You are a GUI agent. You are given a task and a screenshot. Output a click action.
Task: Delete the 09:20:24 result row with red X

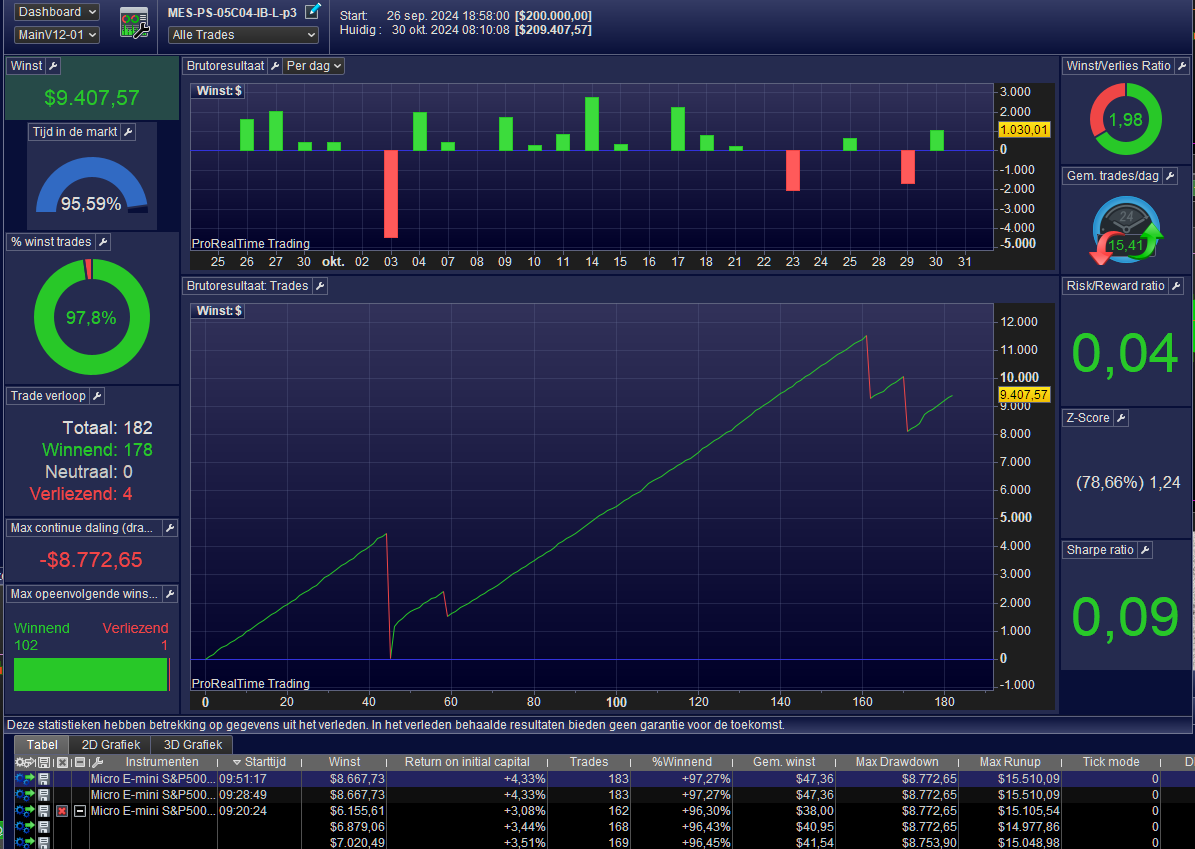(x=62, y=811)
